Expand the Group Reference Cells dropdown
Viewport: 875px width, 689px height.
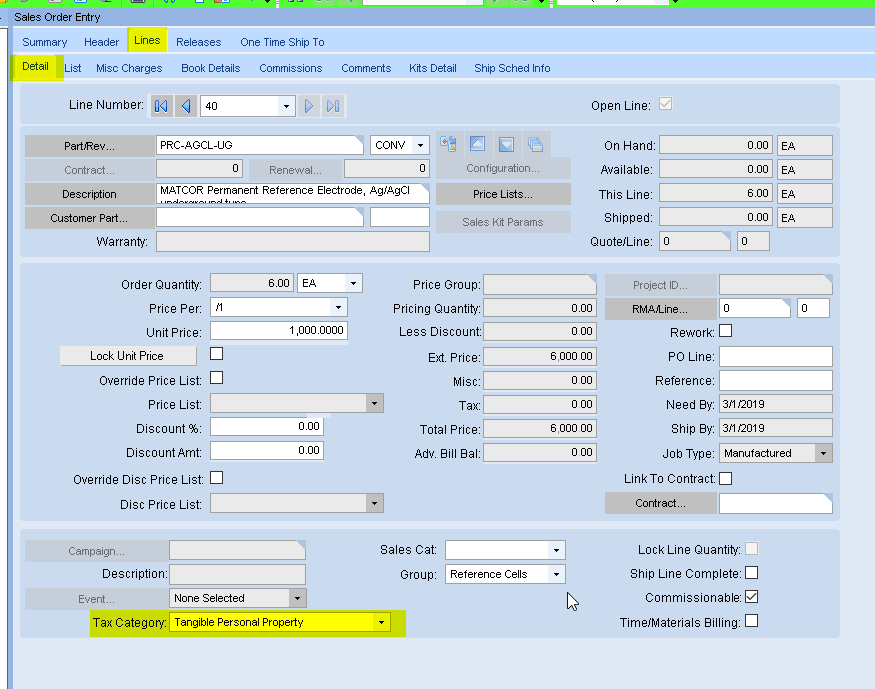[x=556, y=574]
